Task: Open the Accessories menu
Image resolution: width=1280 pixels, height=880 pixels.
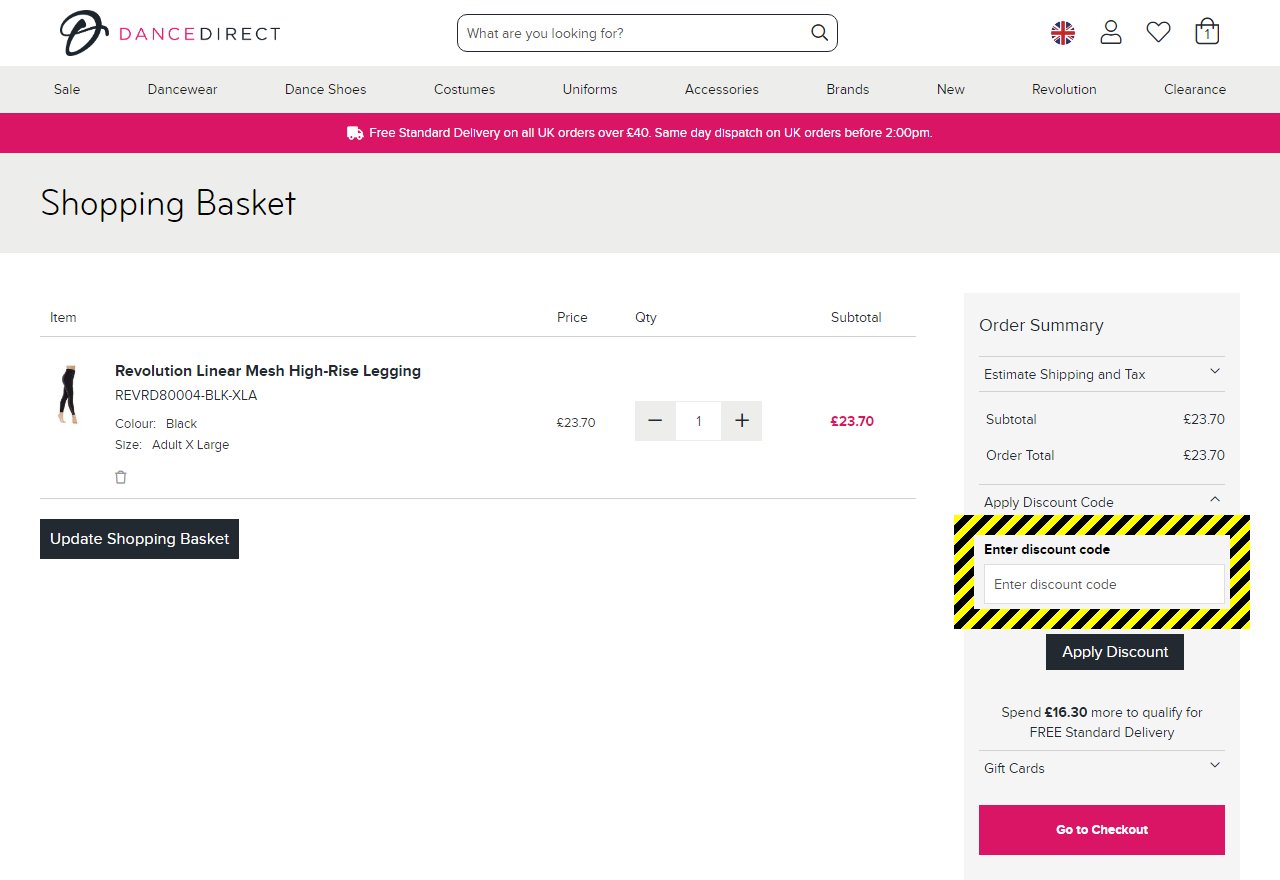Action: [x=721, y=89]
